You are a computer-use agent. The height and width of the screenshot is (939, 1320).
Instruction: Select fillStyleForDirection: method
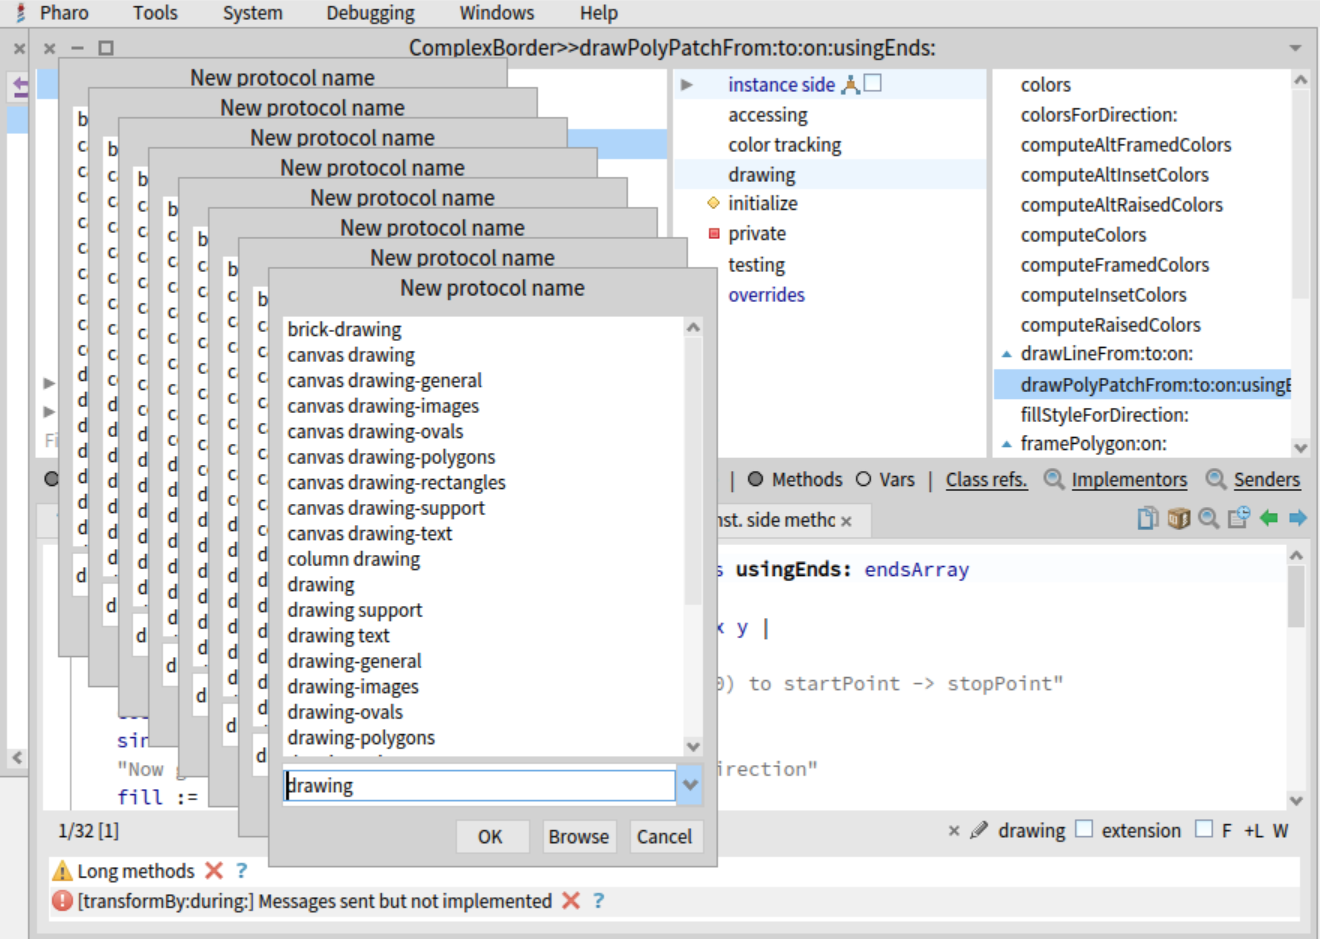click(x=1104, y=415)
